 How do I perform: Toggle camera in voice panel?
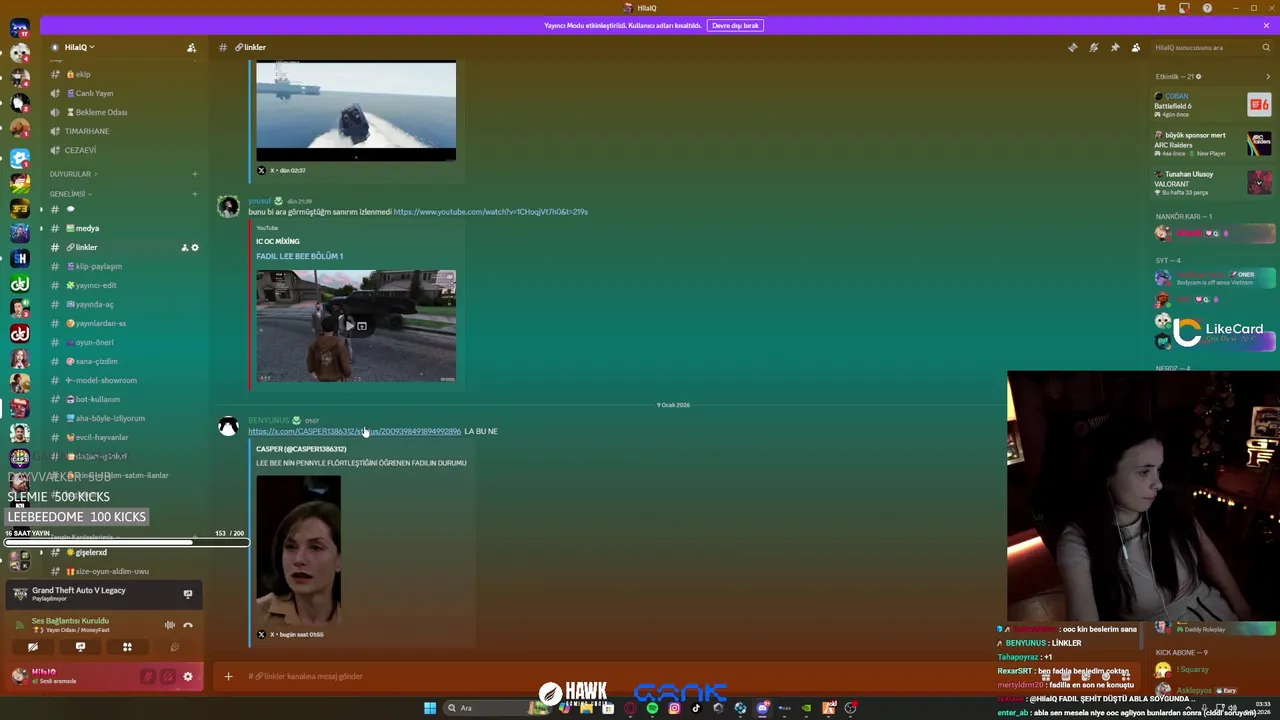33,647
